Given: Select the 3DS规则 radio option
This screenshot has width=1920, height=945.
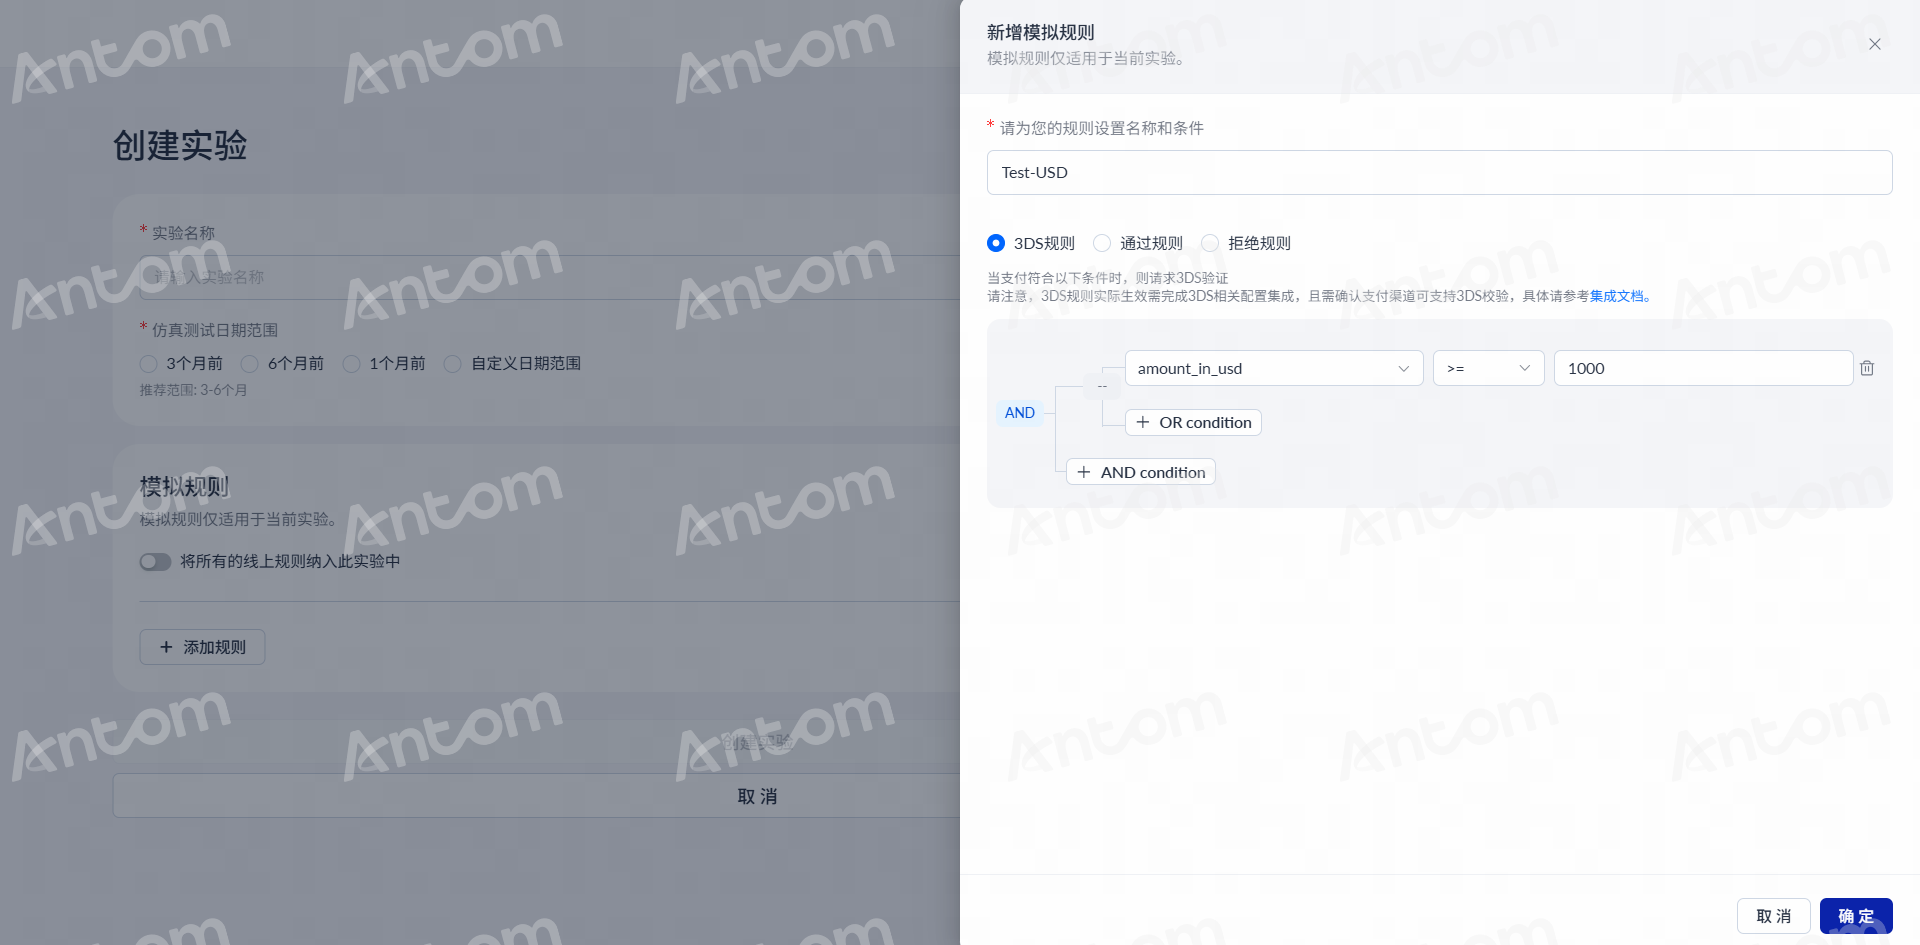Looking at the screenshot, I should tap(996, 243).
